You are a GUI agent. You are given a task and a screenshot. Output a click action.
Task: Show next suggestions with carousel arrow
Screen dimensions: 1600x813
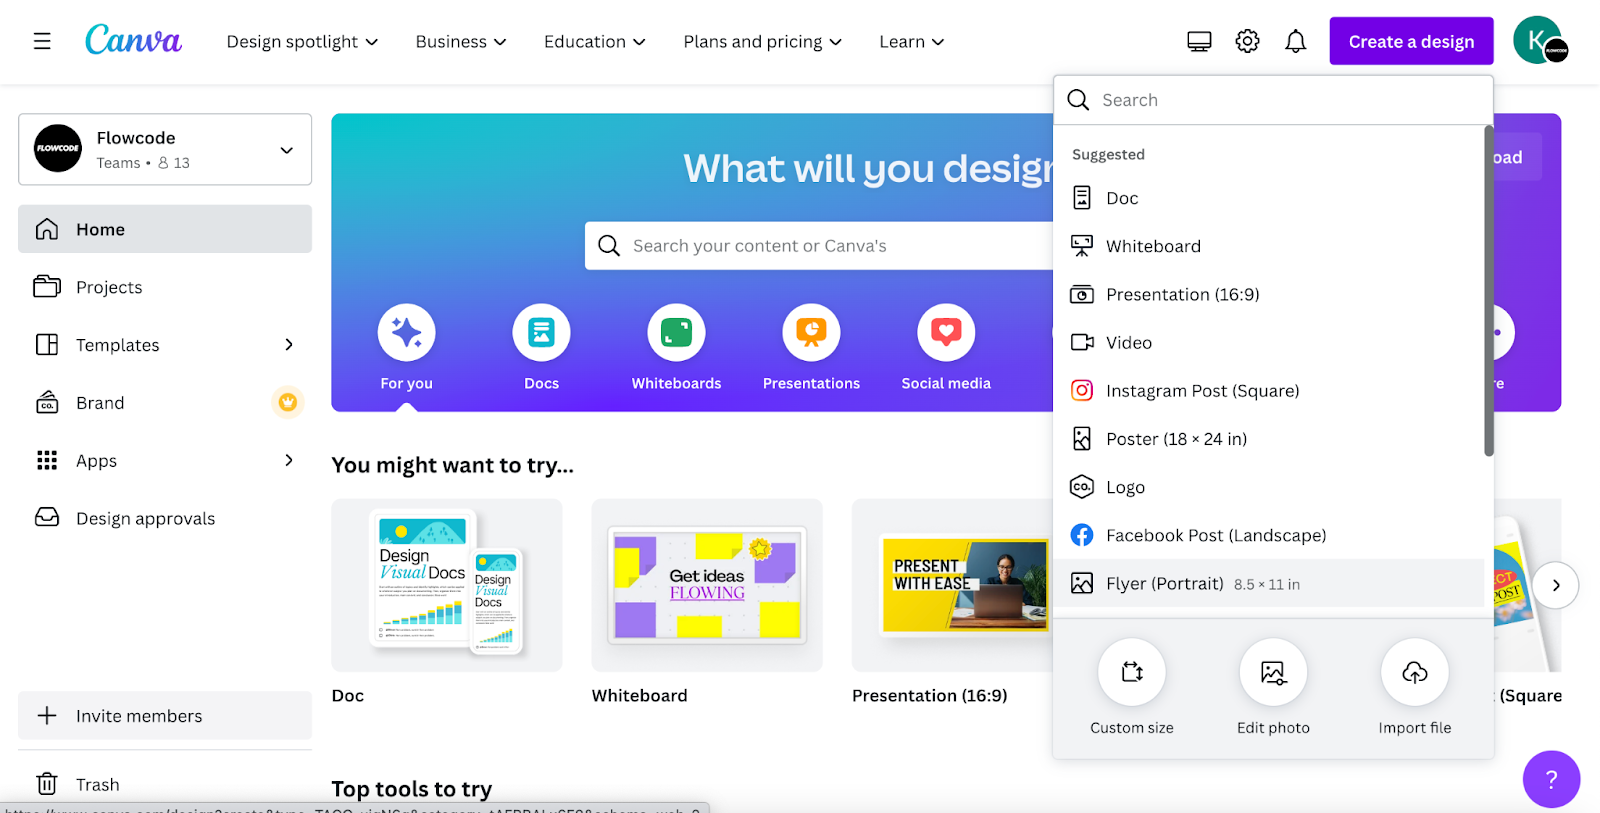(x=1555, y=585)
